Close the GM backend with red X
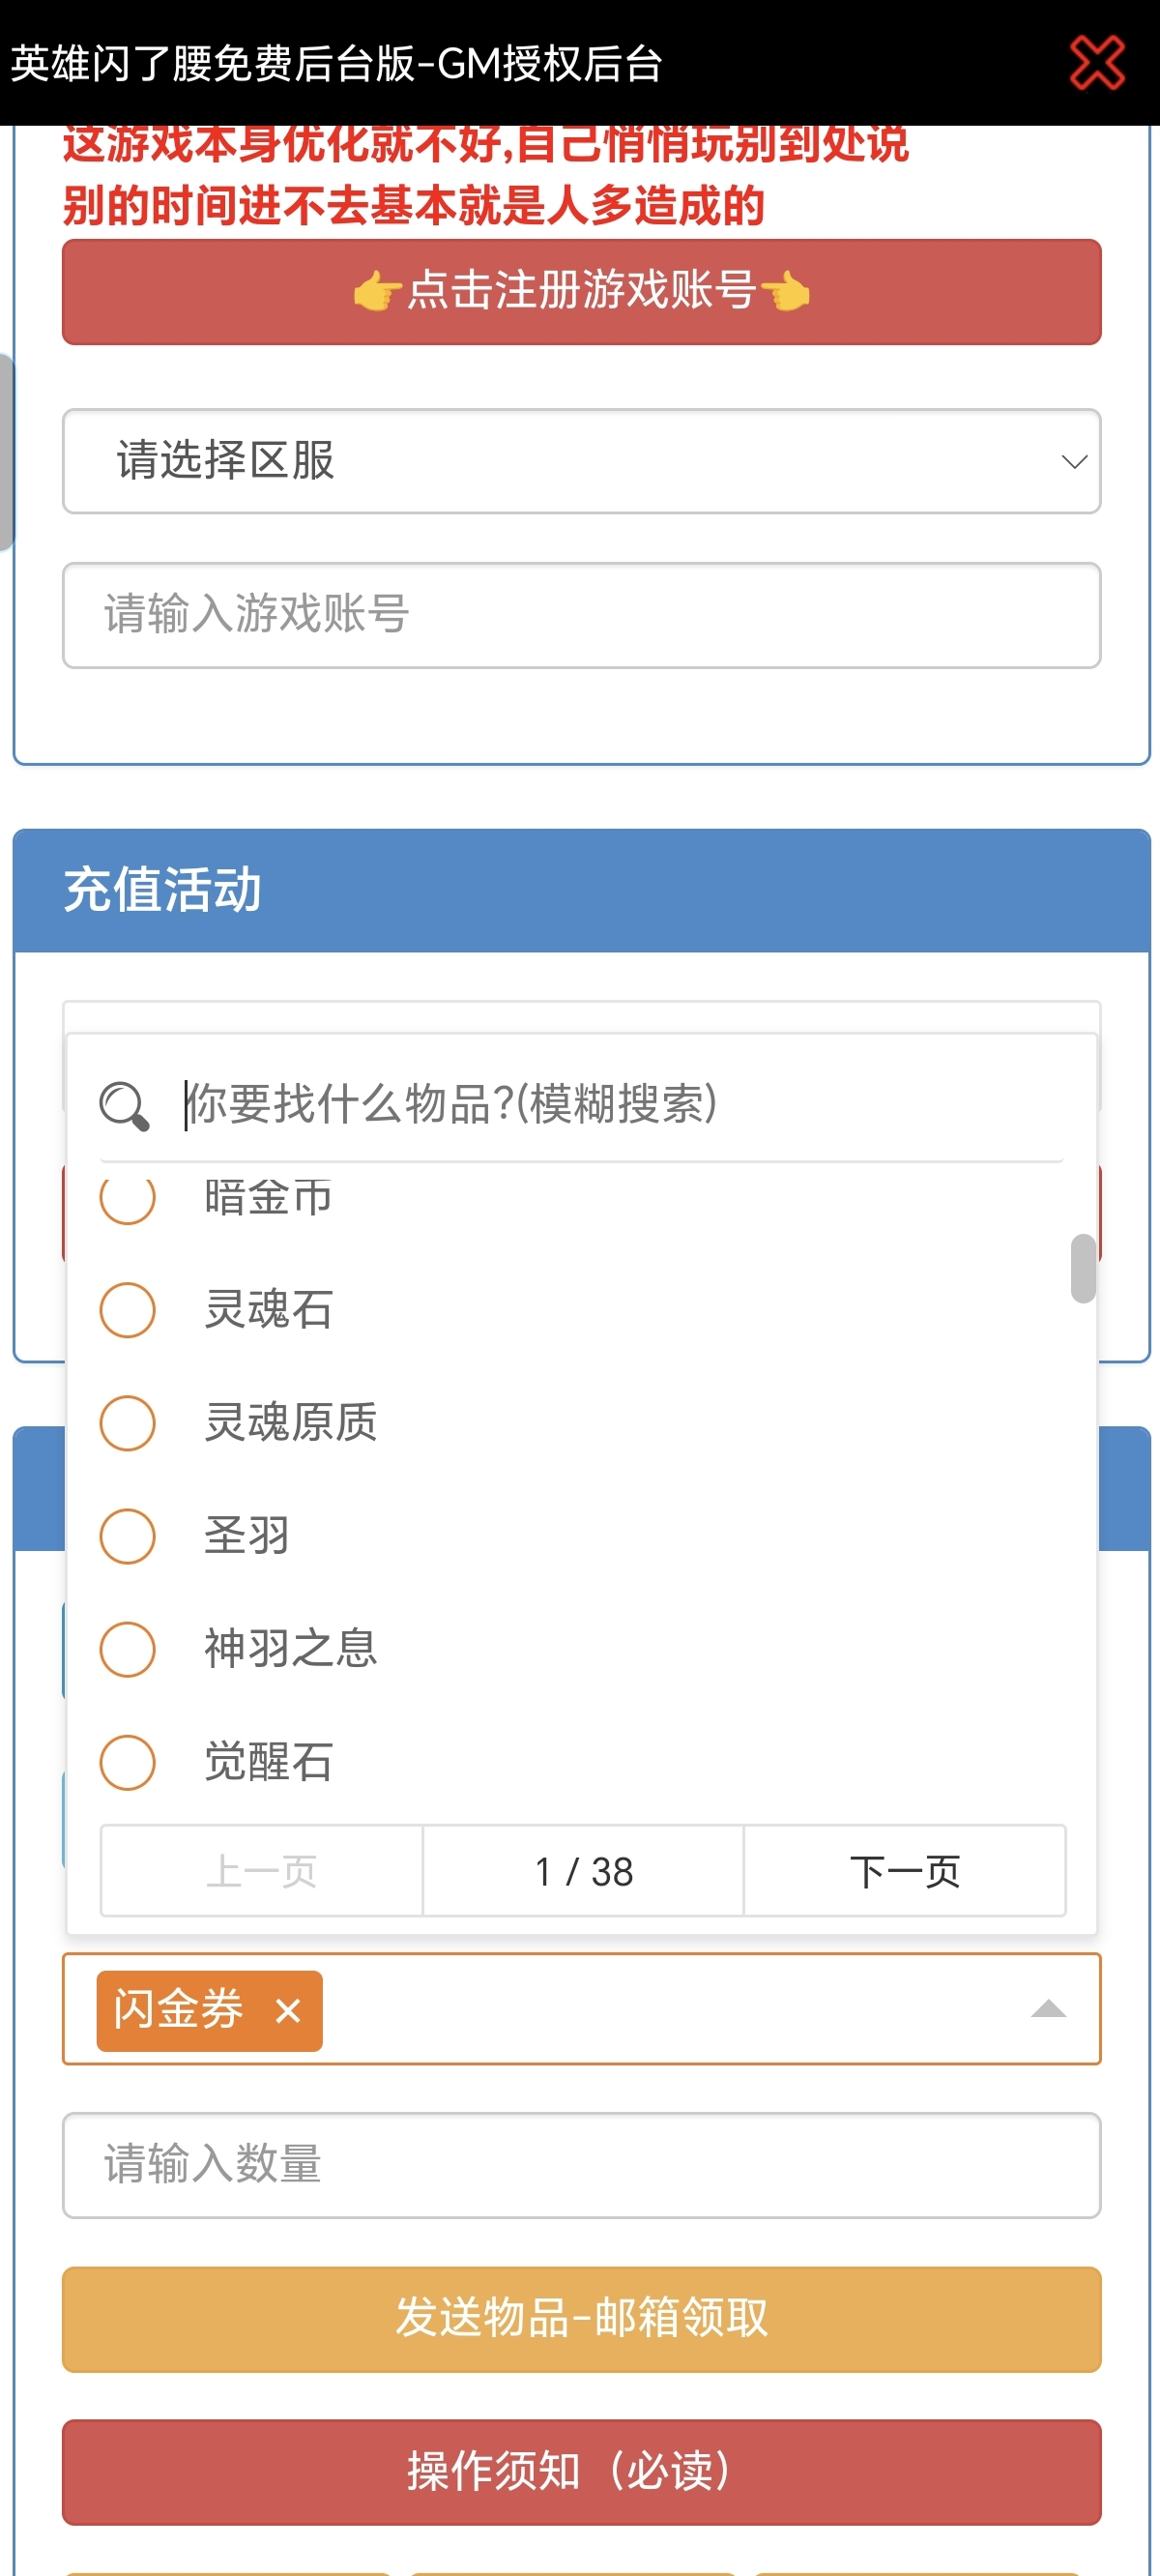 [1097, 63]
